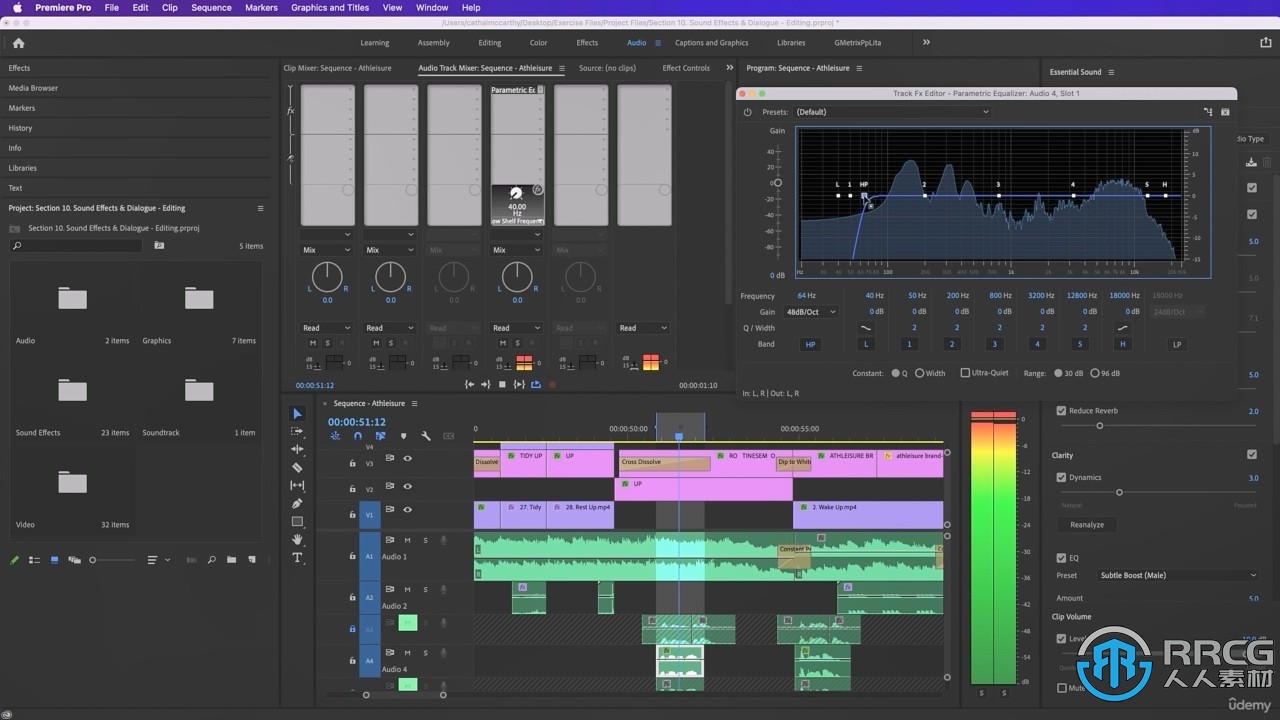Uncheck the Reduce Reverb checkbox

click(x=1061, y=411)
